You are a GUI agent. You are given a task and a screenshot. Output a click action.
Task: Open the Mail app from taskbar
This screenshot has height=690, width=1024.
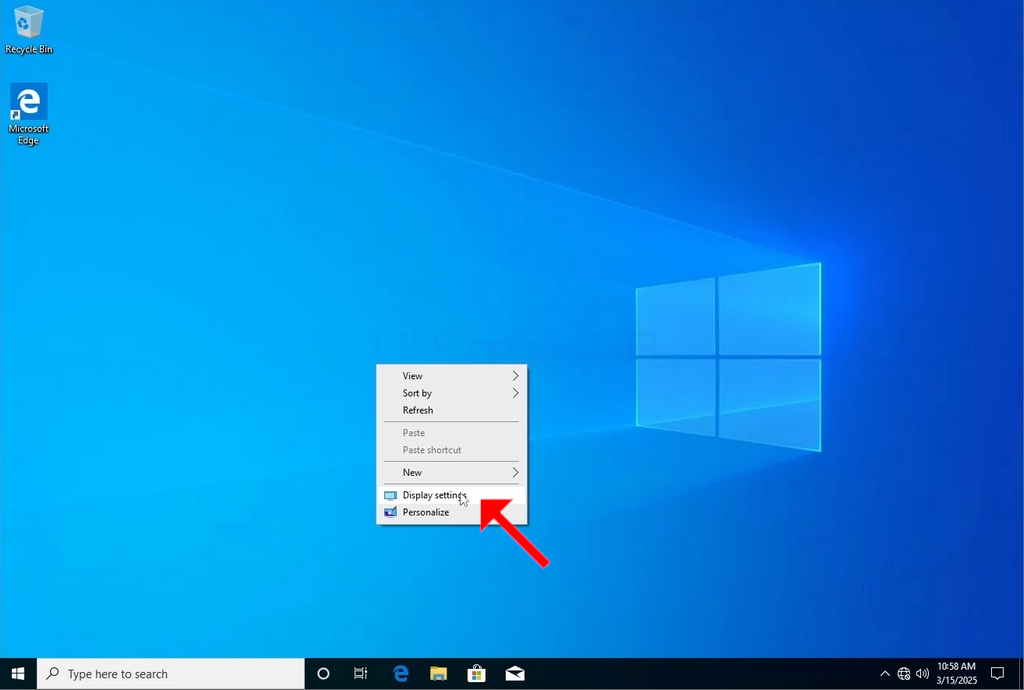[x=515, y=674]
